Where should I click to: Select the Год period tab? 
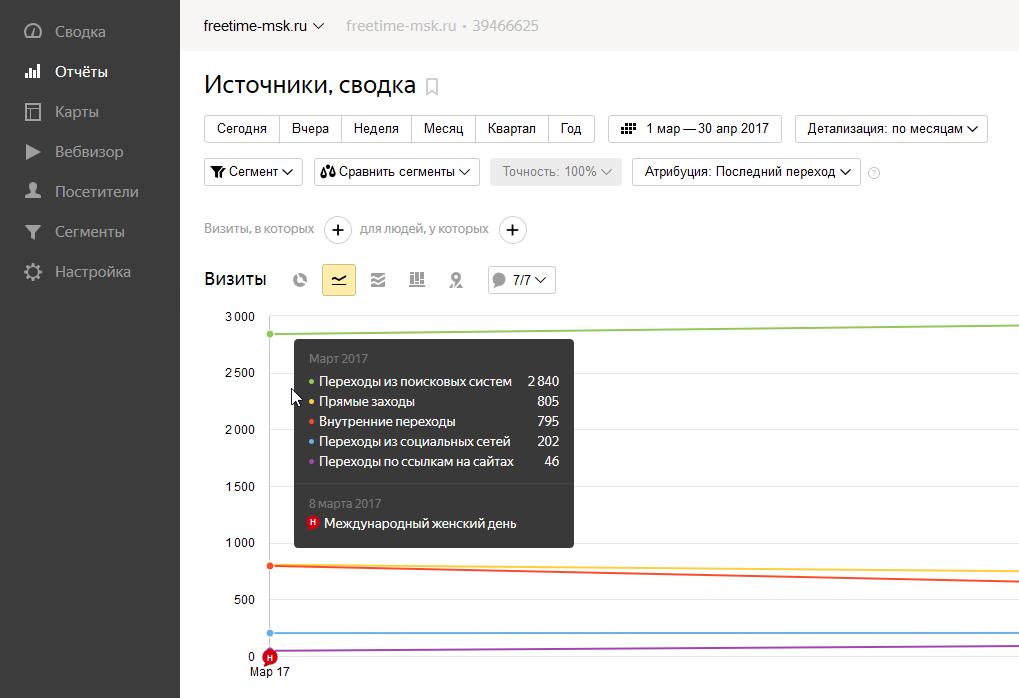point(571,129)
